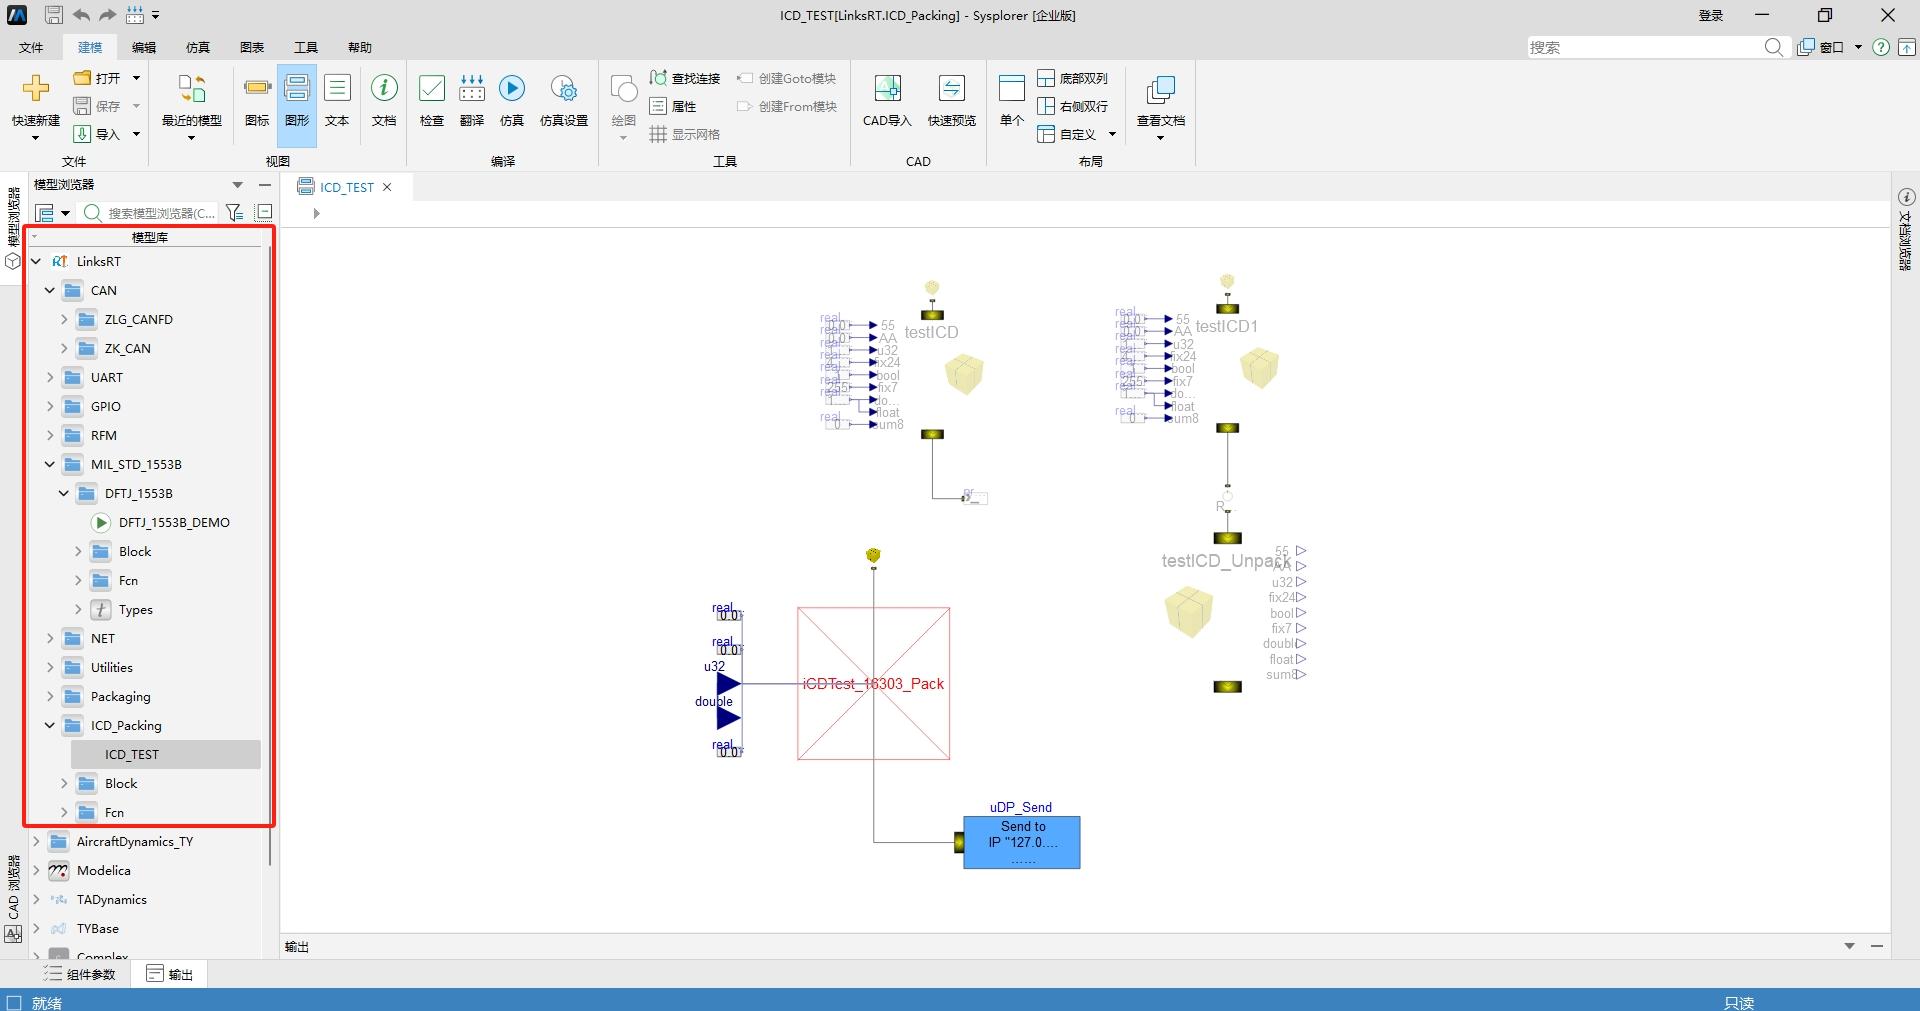Screen dimensions: 1920x1011
Task: Expand the UART folder in the tree
Action: click(50, 377)
